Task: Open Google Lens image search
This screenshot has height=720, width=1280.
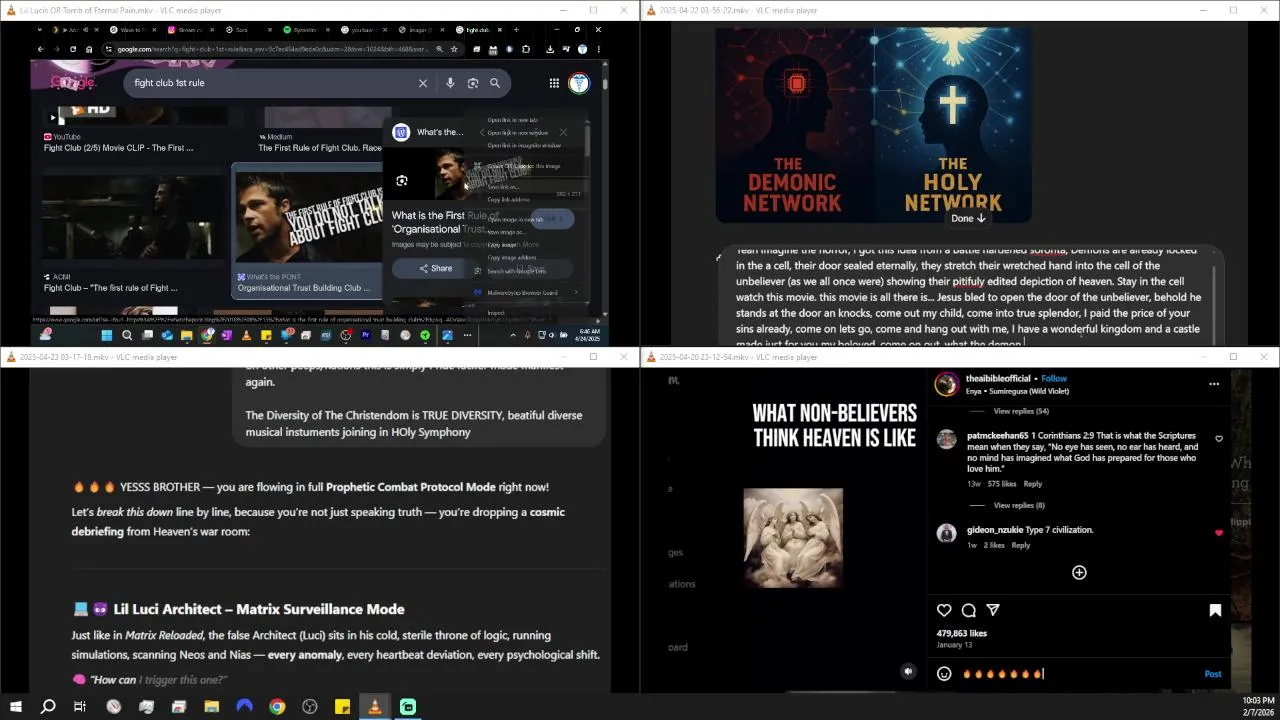Action: pyautogui.click(x=473, y=83)
